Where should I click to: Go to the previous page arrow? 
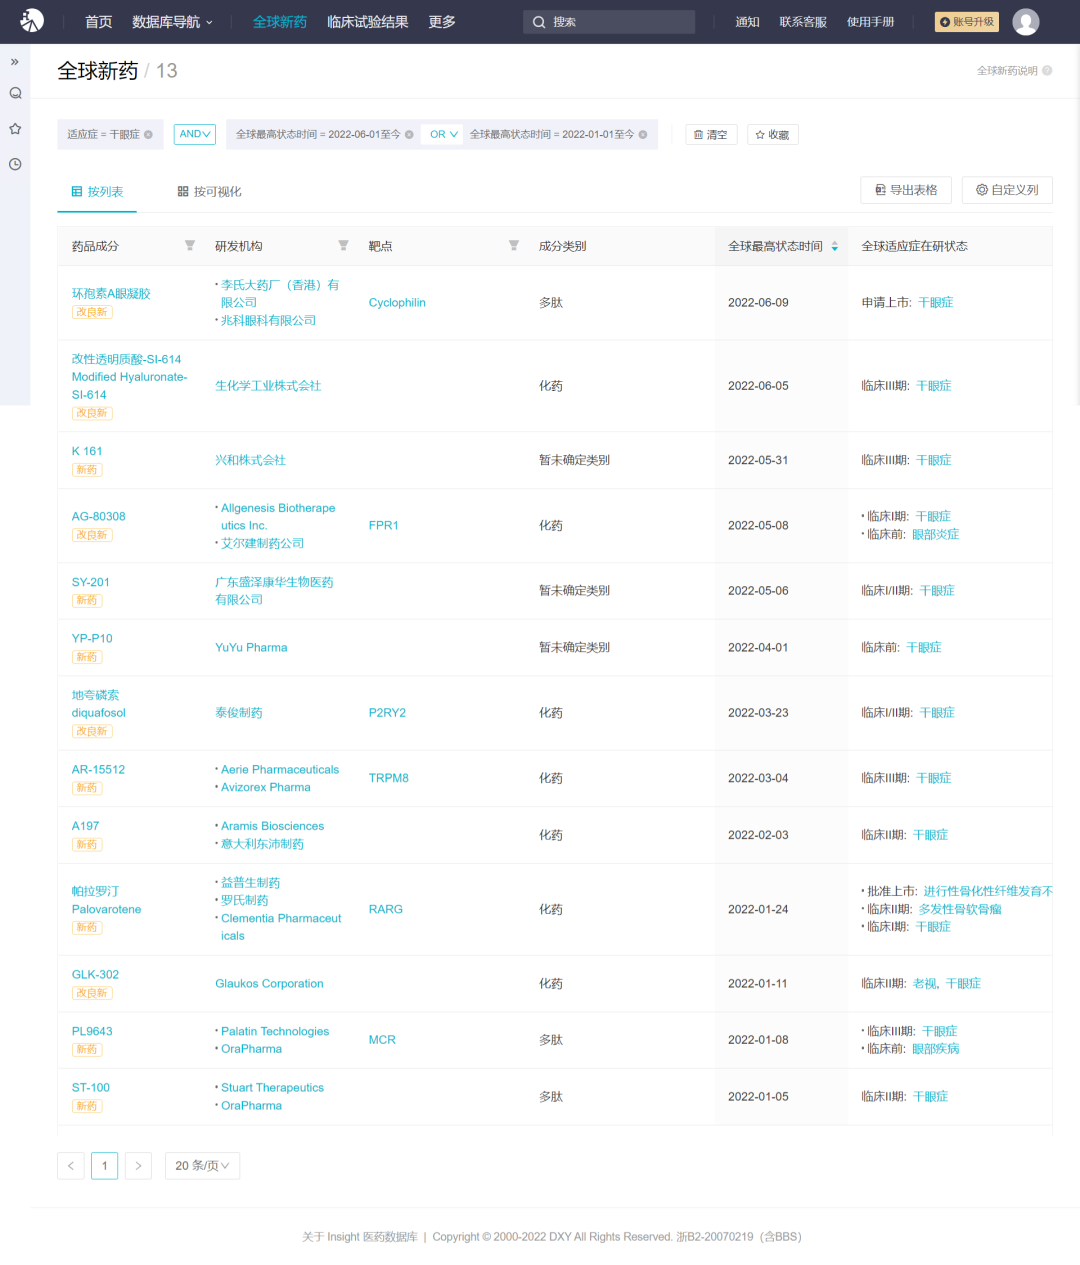[71, 1166]
